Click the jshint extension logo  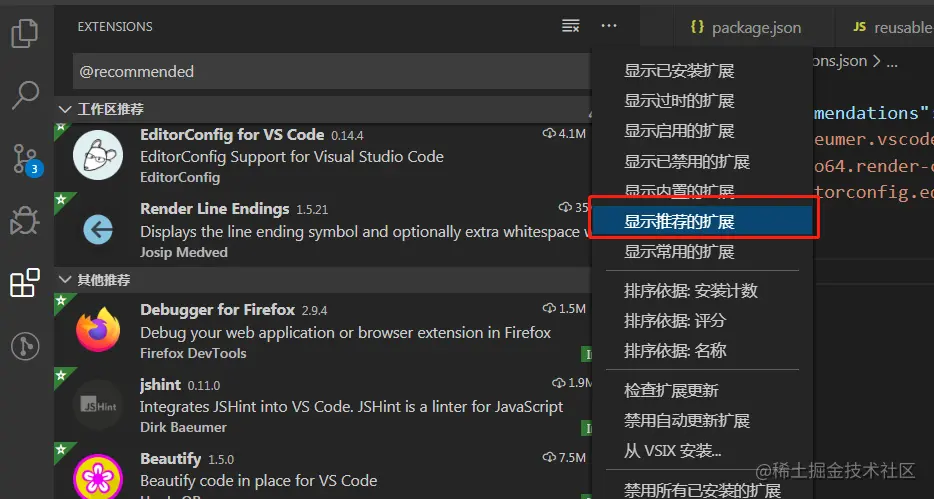pos(98,405)
